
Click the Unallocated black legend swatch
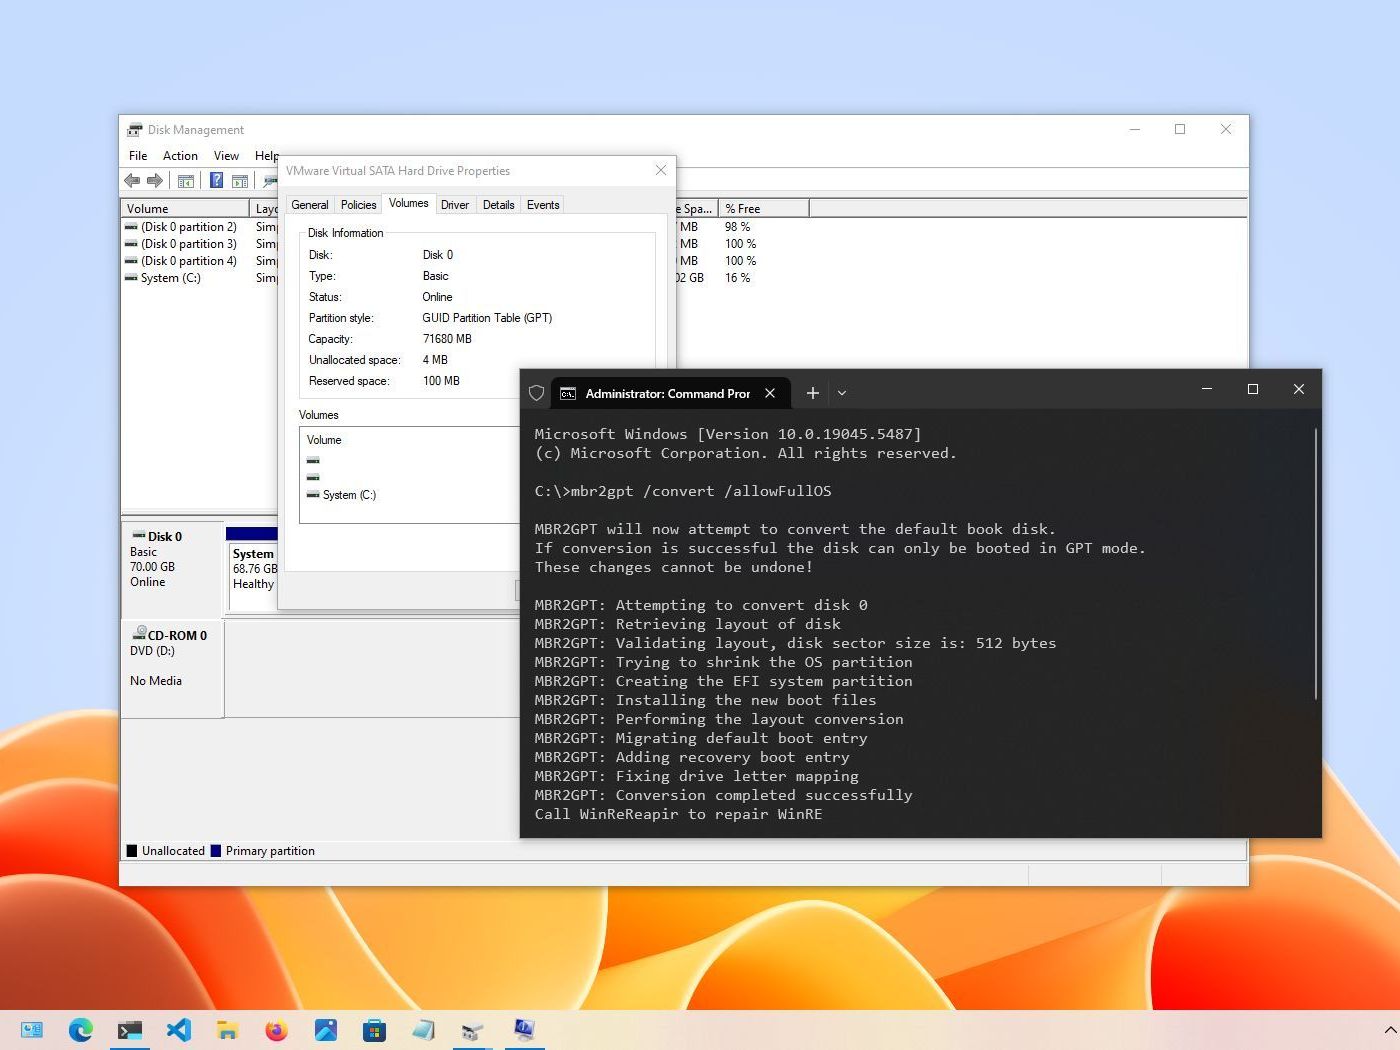(132, 851)
